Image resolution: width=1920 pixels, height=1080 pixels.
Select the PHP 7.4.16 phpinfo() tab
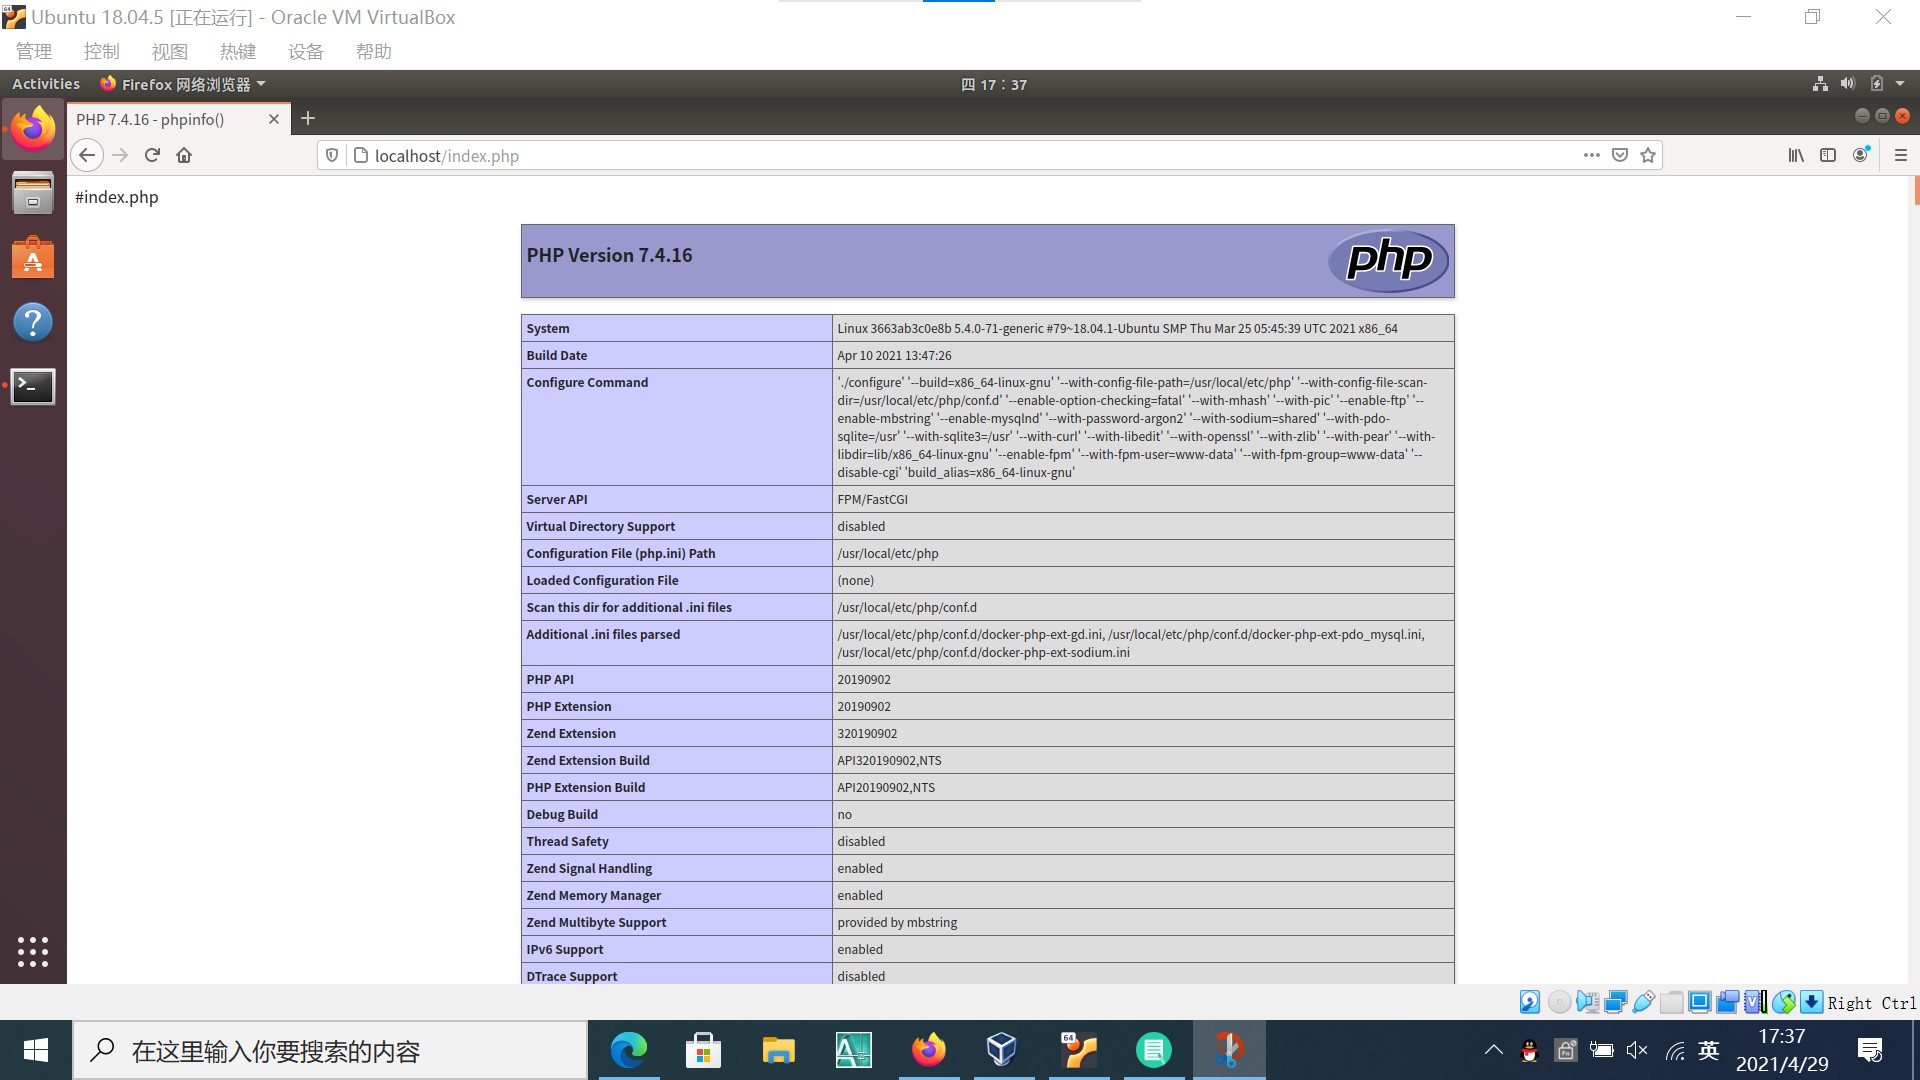(160, 119)
